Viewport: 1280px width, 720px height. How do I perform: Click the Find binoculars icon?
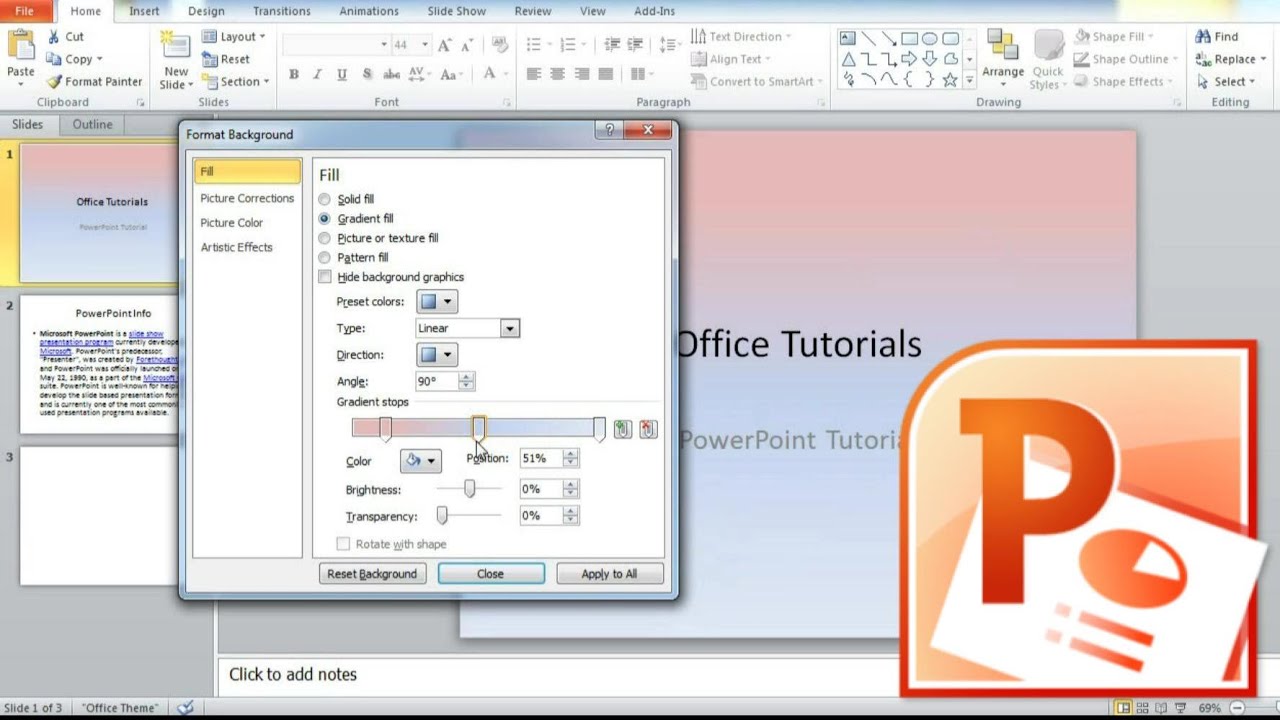pyautogui.click(x=1203, y=37)
